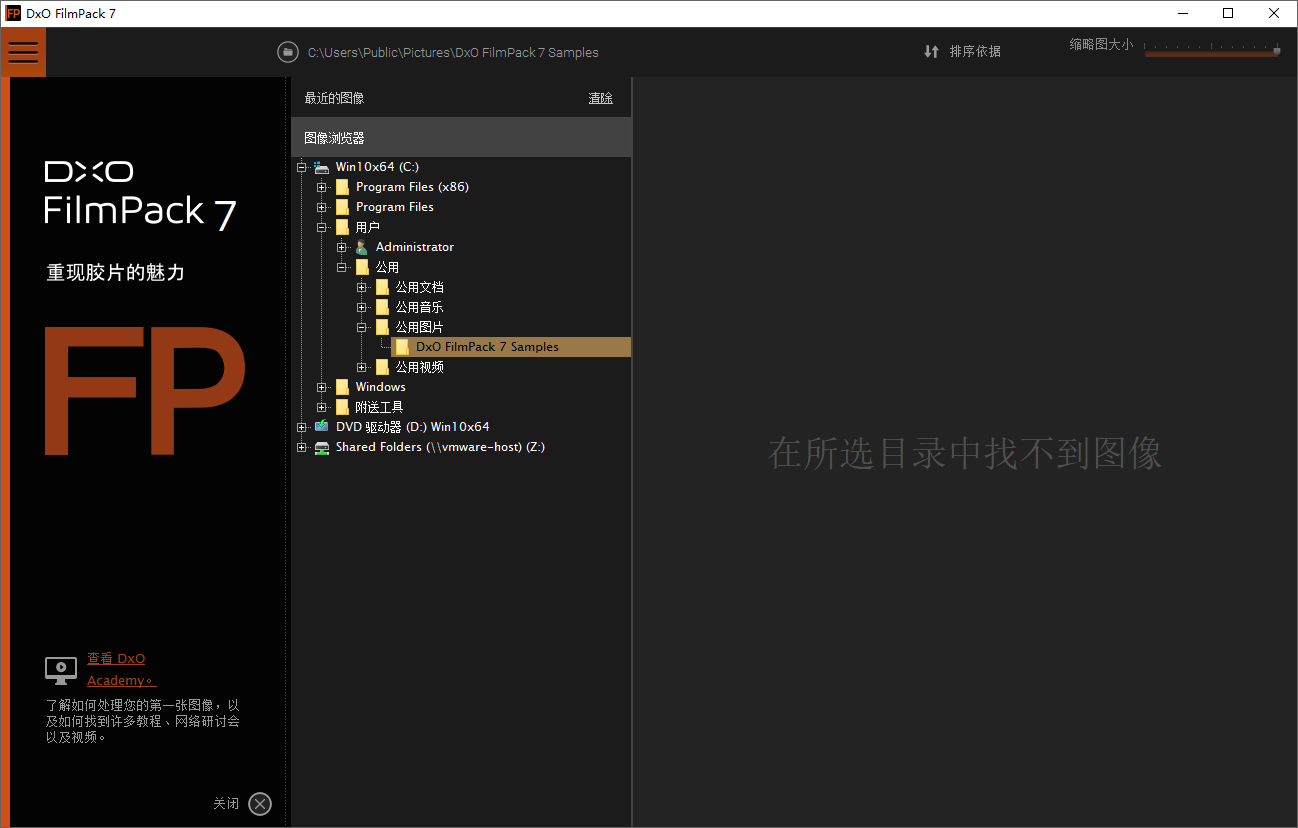Select the 公用视频 folder row
Screen dimensions: 1298x828
pyautogui.click(x=419, y=367)
